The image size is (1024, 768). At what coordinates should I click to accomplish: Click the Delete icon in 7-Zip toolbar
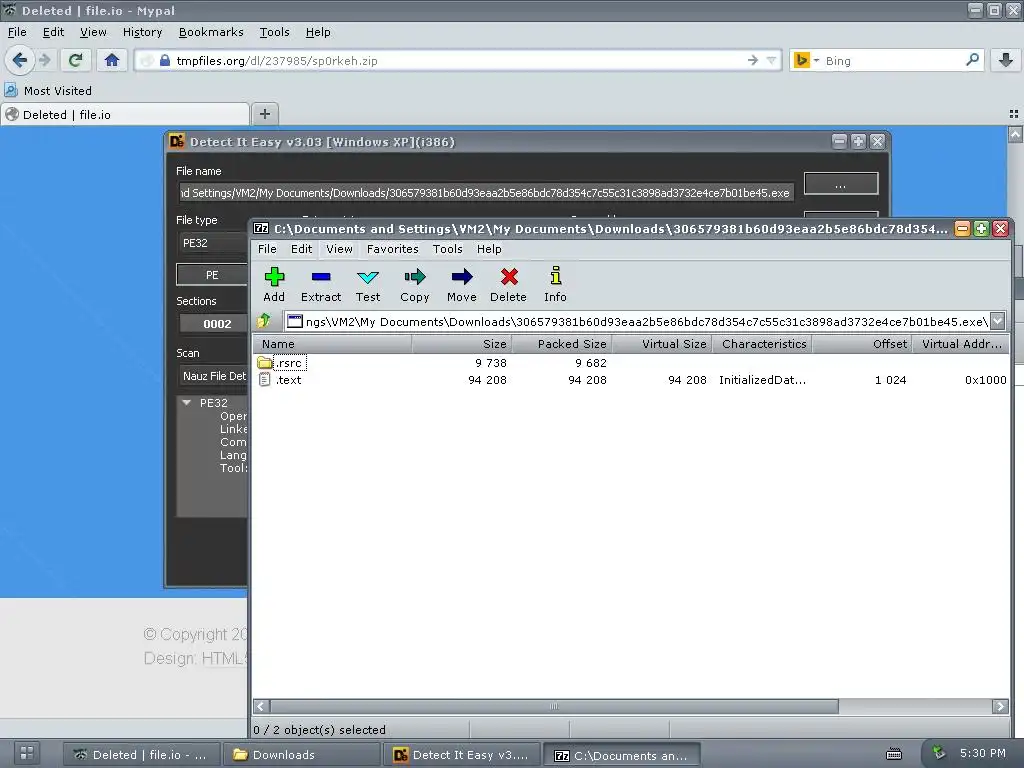coord(509,277)
